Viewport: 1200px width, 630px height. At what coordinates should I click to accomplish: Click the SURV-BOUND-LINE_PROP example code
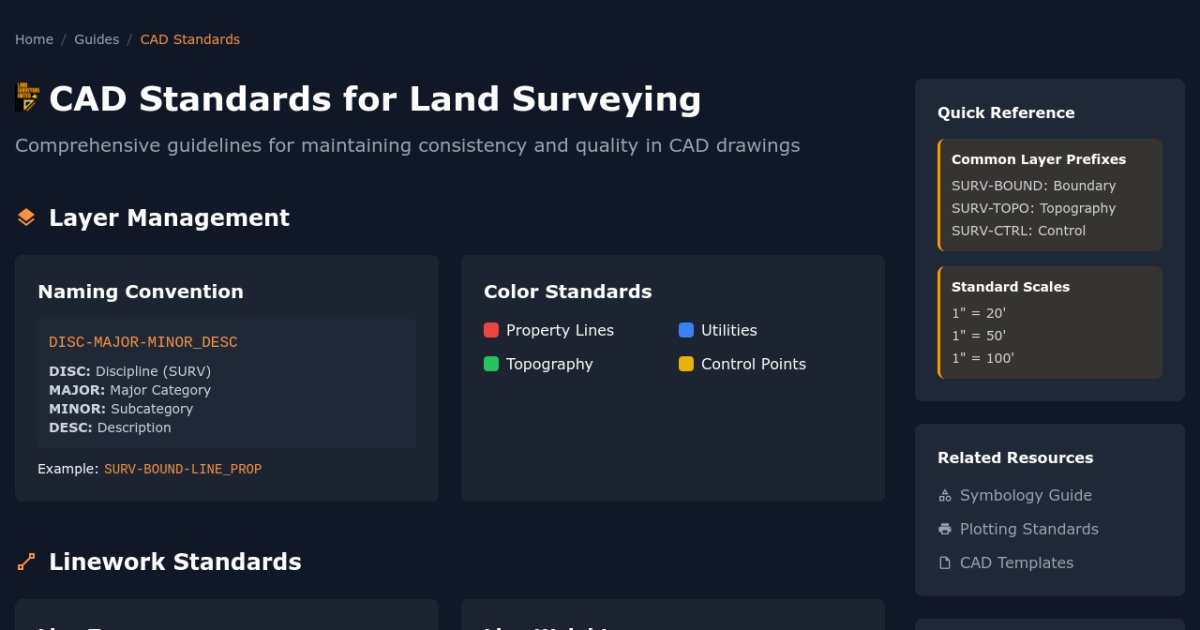(x=183, y=469)
